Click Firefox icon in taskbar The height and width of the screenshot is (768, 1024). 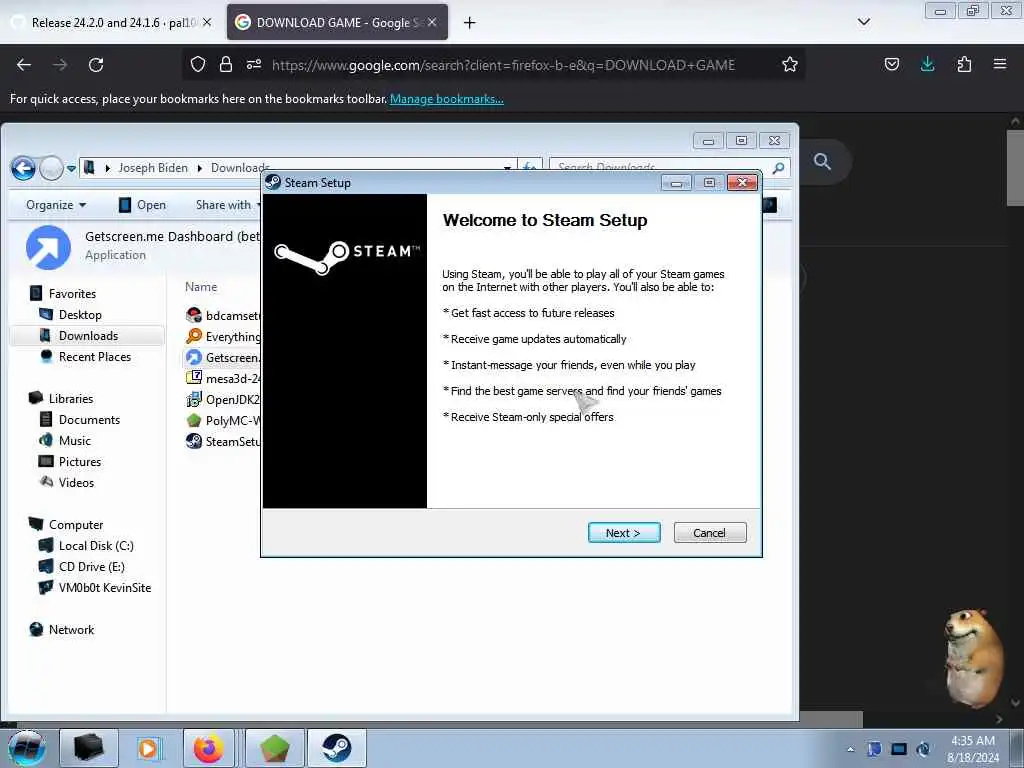[208, 748]
